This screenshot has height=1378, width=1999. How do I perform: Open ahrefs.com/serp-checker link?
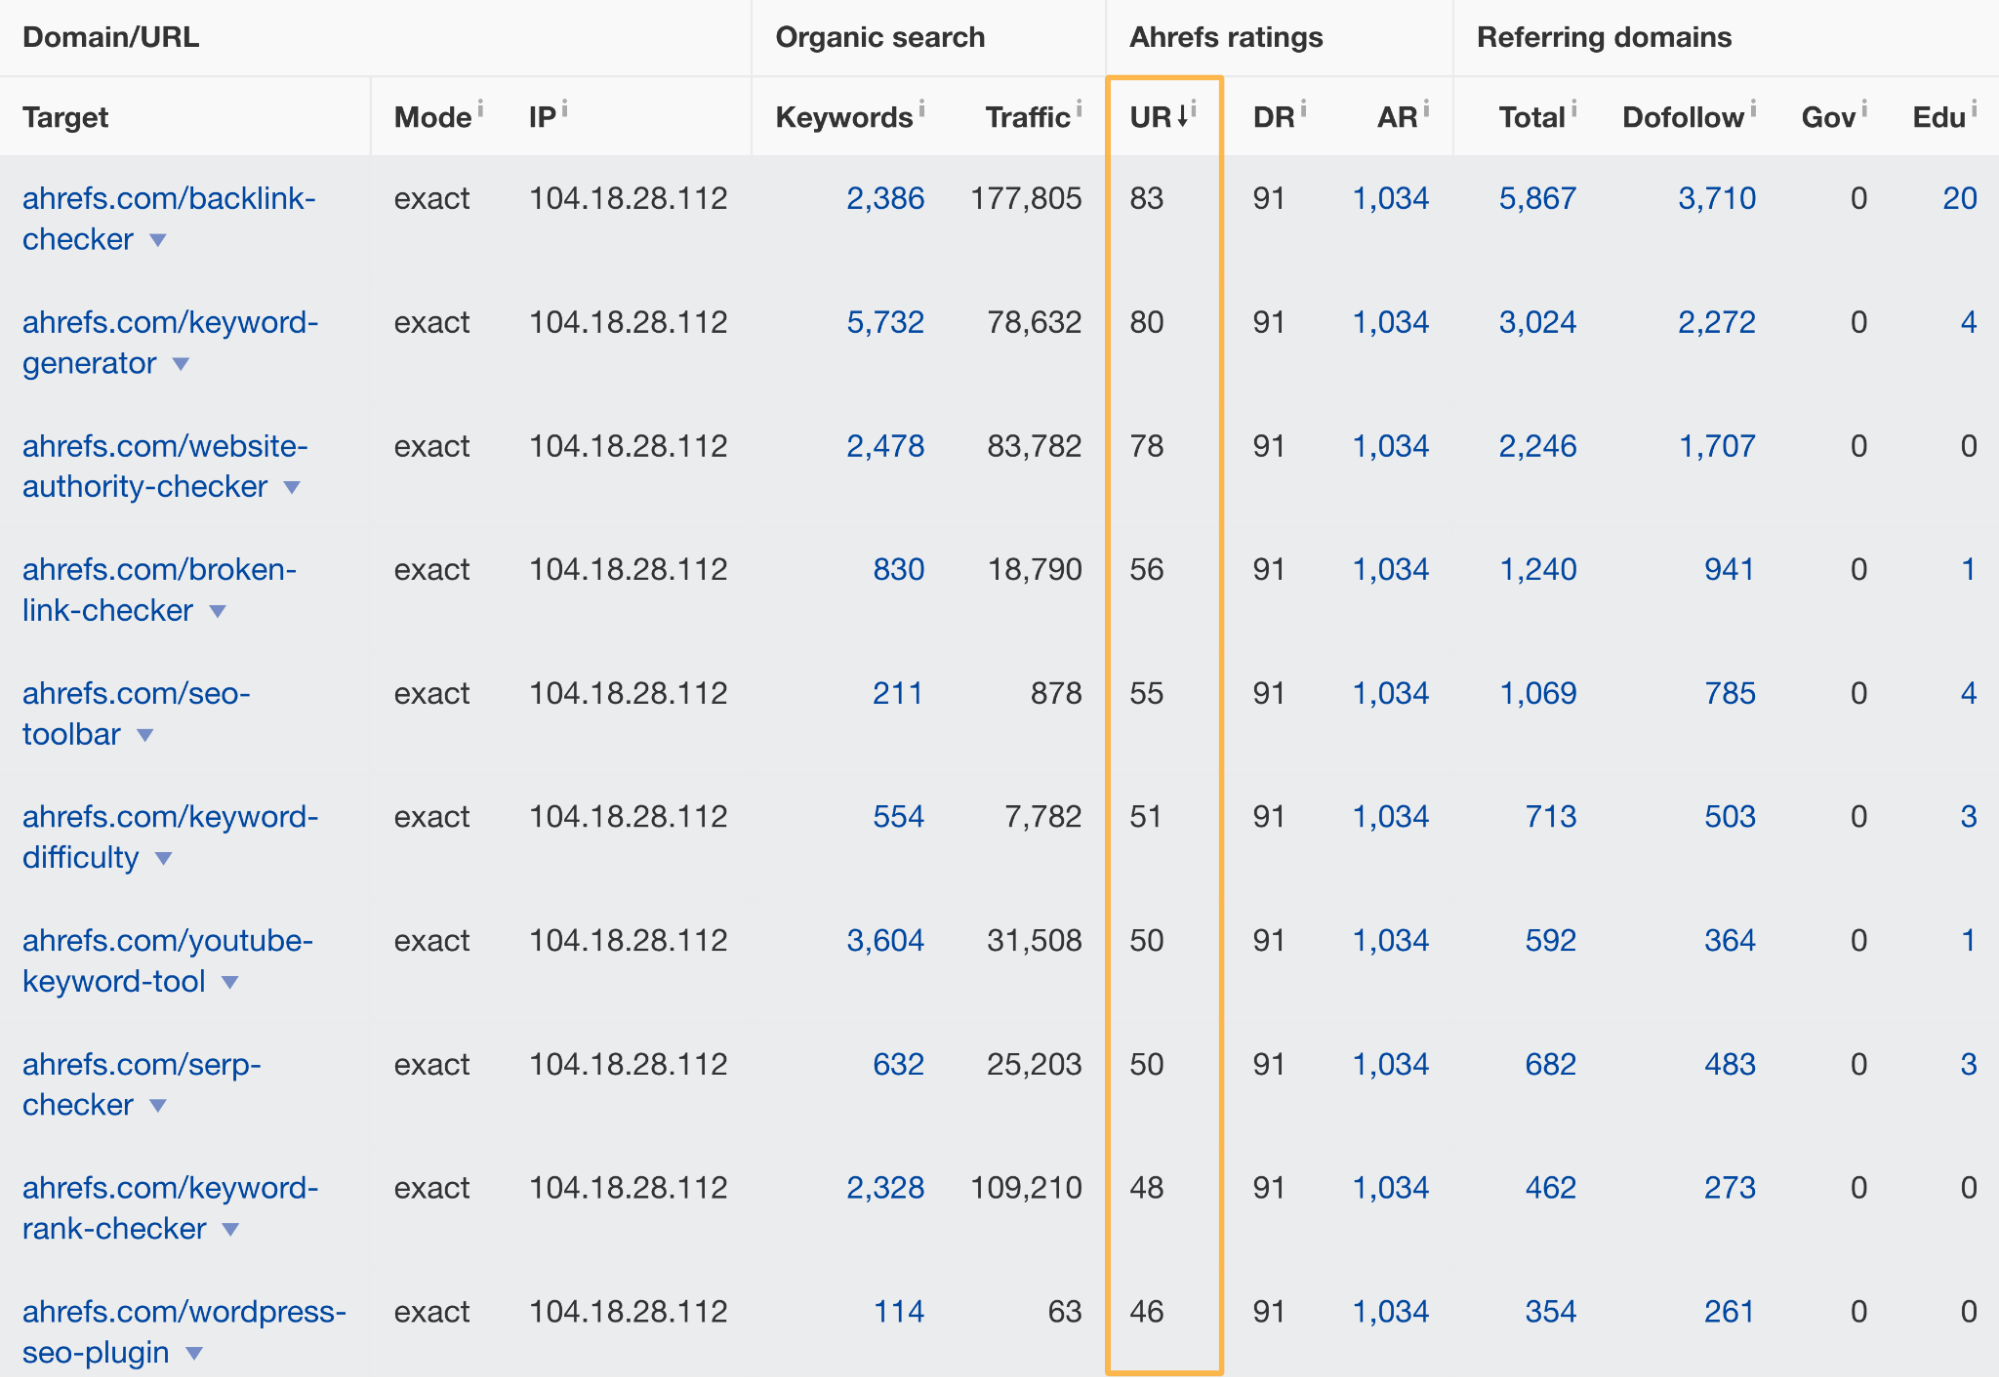tap(141, 1085)
